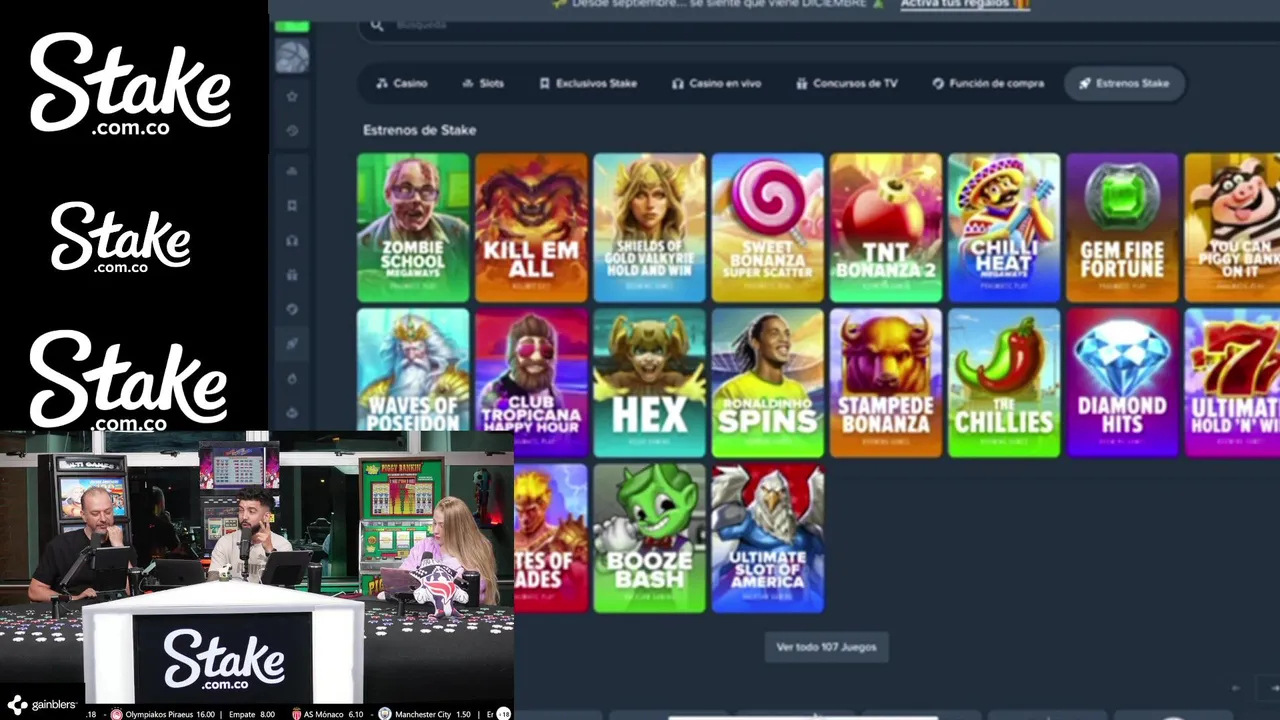Viewport: 1280px width, 720px height.
Task: Switch to the Slots tab
Action: coord(483,84)
